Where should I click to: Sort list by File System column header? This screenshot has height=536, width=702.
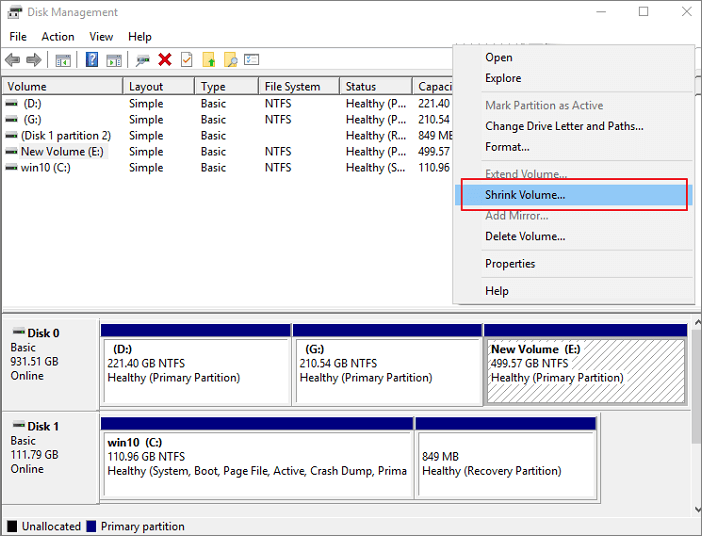[292, 87]
